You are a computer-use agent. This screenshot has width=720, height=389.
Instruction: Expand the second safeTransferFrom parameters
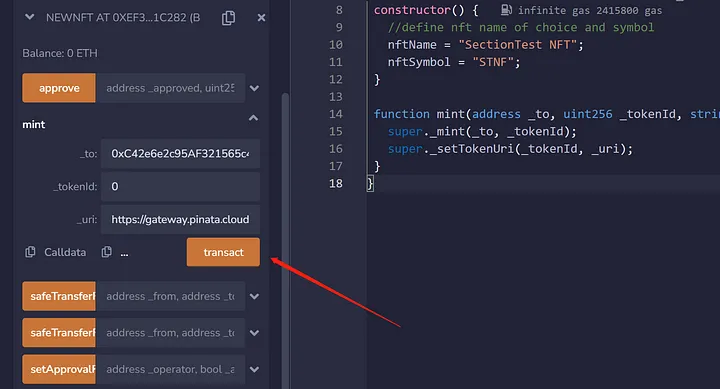click(x=254, y=333)
